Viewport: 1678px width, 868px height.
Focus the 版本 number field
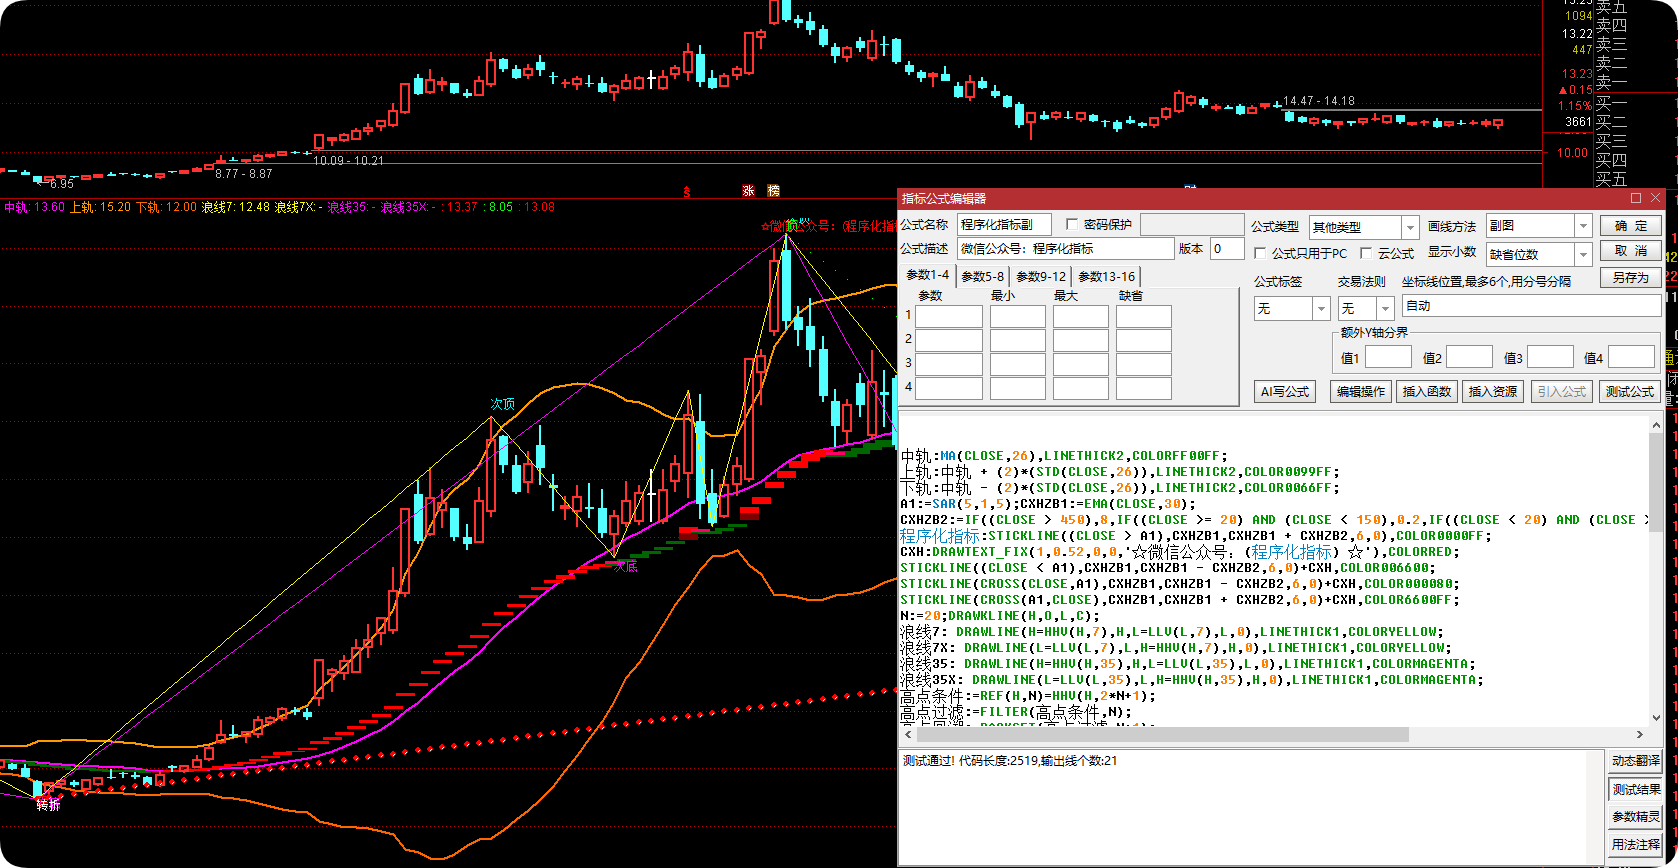tap(1227, 249)
